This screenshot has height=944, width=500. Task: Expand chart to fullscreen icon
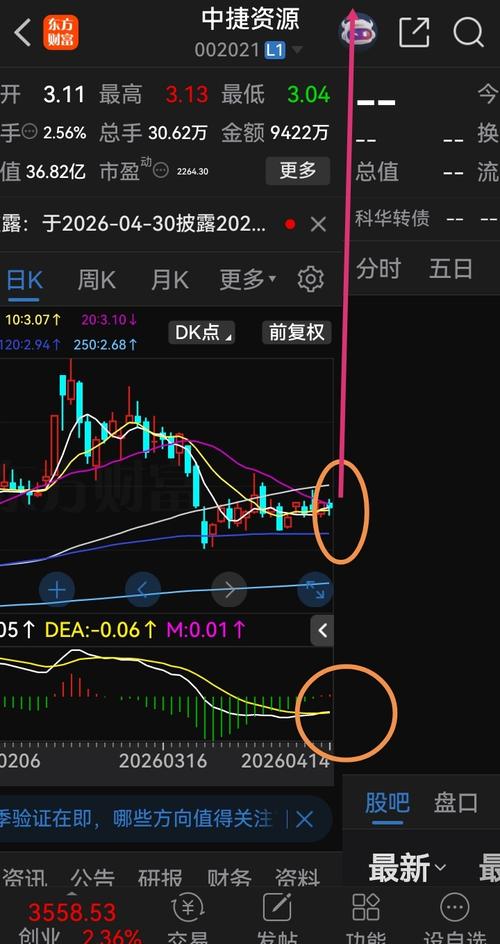[x=315, y=590]
